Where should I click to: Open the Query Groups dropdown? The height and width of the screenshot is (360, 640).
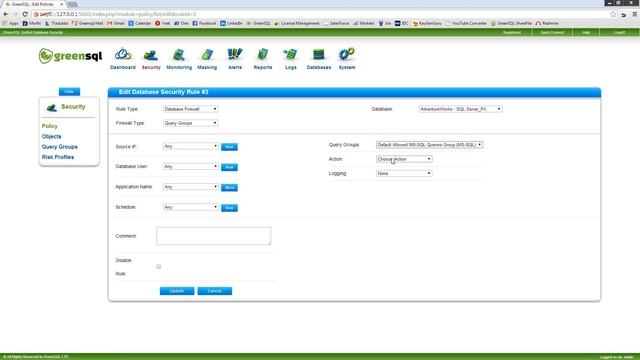(429, 144)
